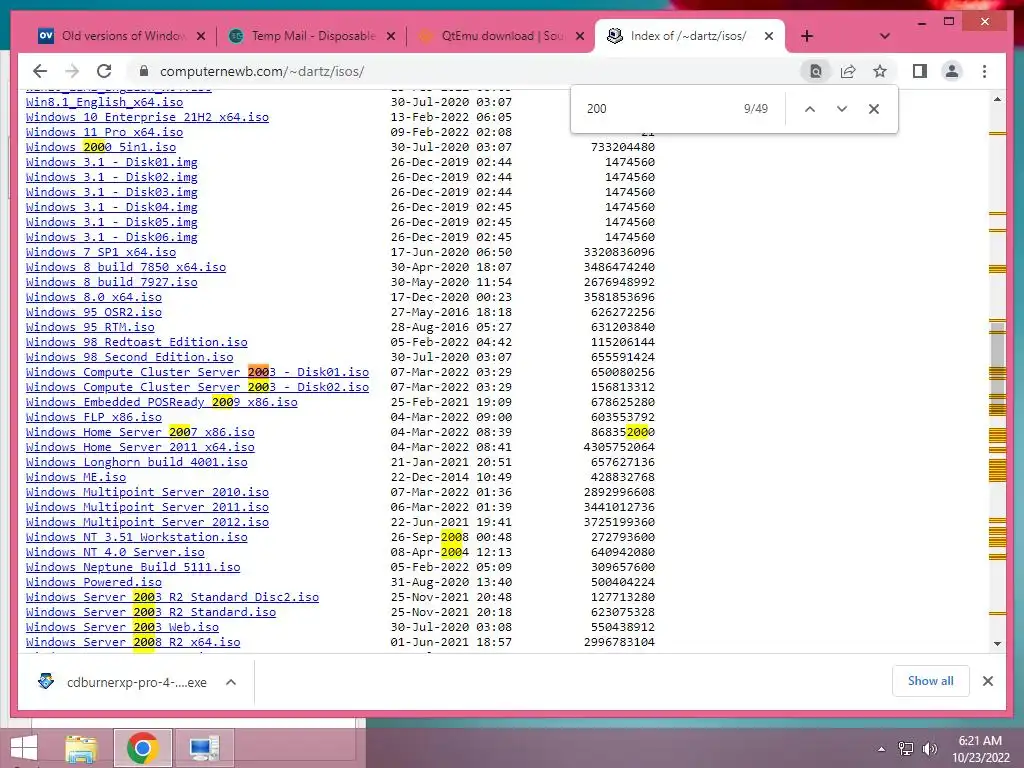
Task: Close the Old versions of Windows tab
Action: (201, 36)
